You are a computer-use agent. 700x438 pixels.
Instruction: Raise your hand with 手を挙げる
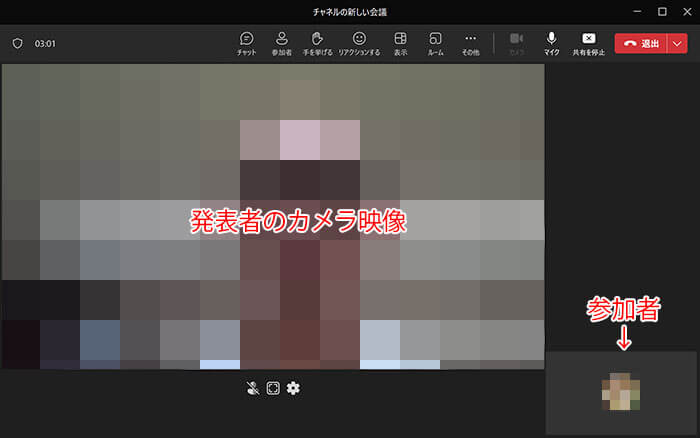(x=317, y=44)
